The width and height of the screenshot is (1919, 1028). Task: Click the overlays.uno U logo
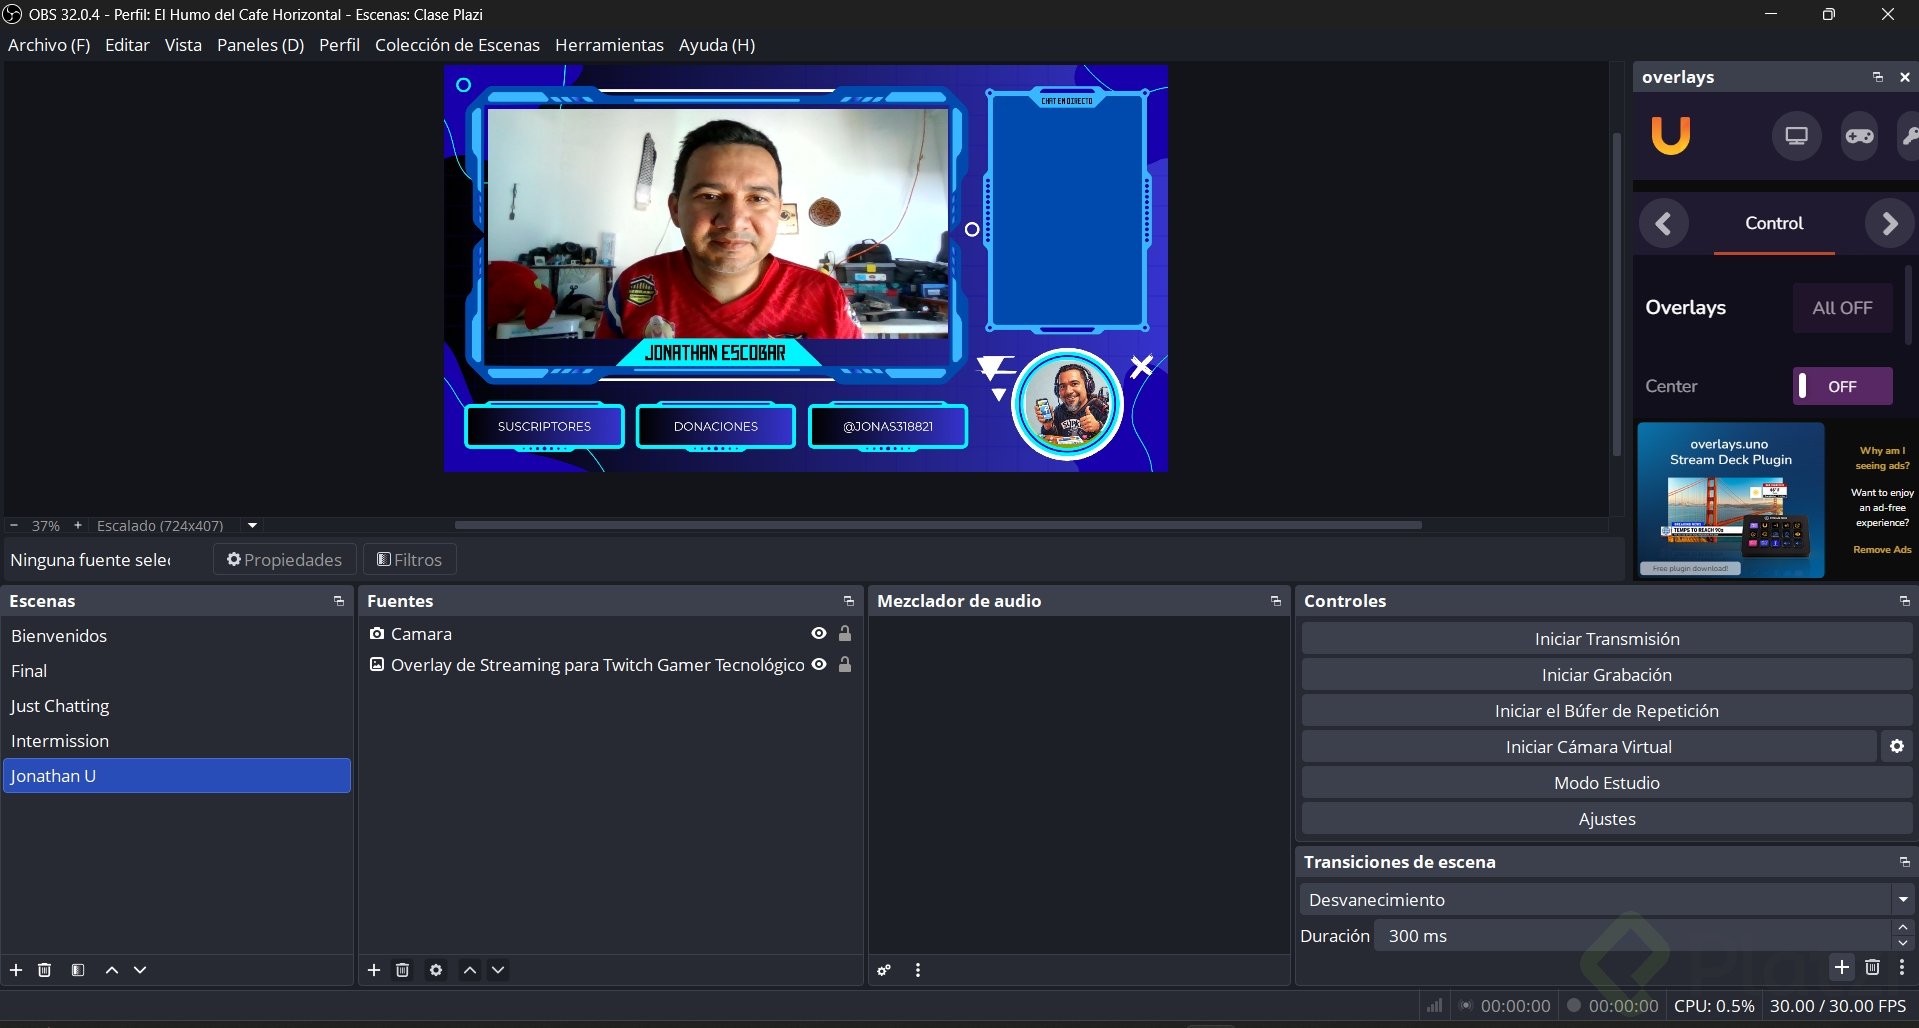point(1671,135)
